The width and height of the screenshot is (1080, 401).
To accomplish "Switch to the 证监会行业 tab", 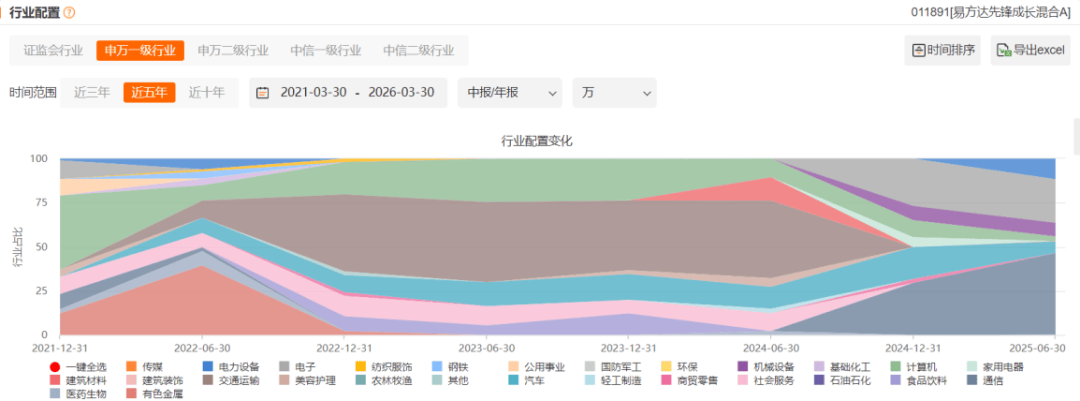I will pyautogui.click(x=53, y=50).
